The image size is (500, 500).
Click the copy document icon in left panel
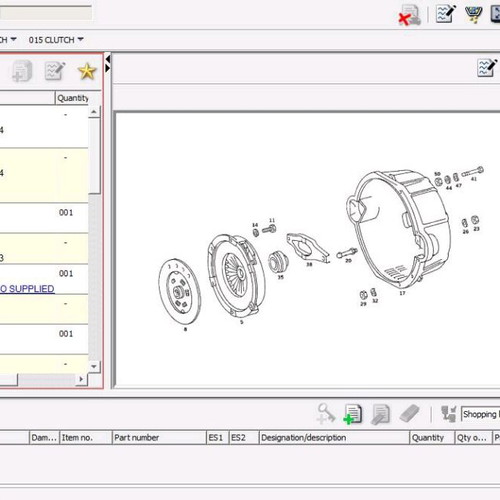click(x=22, y=71)
